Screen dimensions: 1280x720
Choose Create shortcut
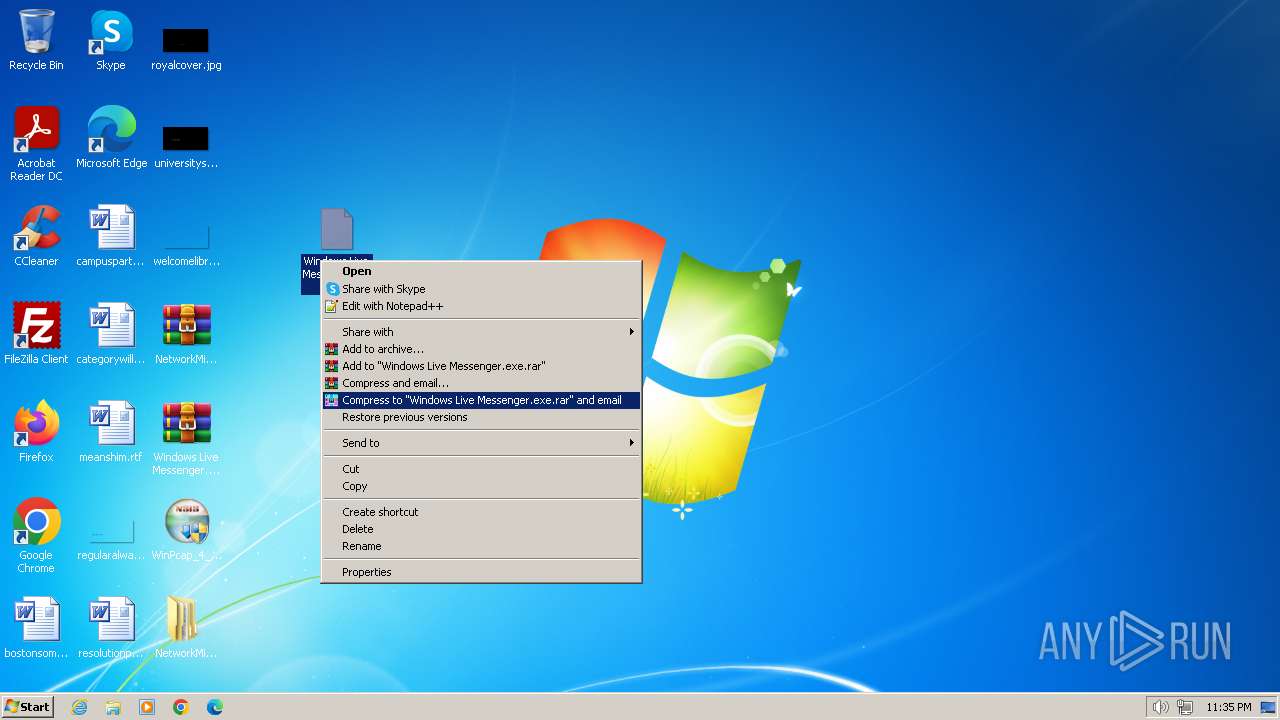481,512
